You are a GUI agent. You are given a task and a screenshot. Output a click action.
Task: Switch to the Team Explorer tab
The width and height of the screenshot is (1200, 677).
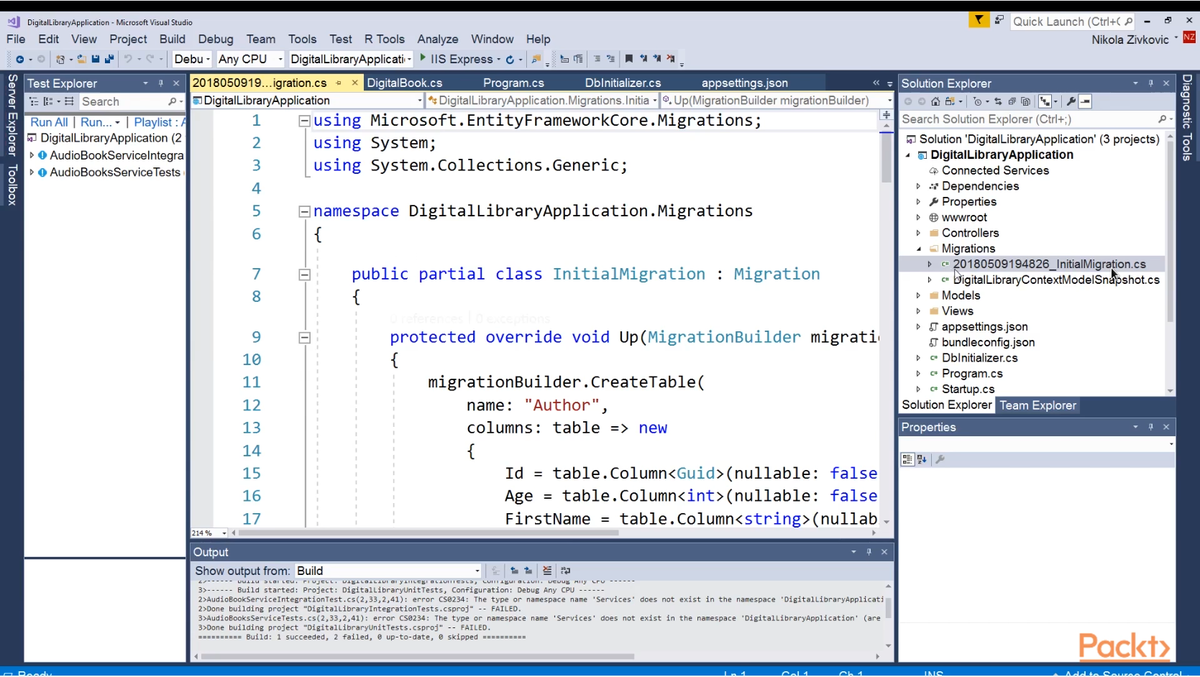pos(1038,405)
